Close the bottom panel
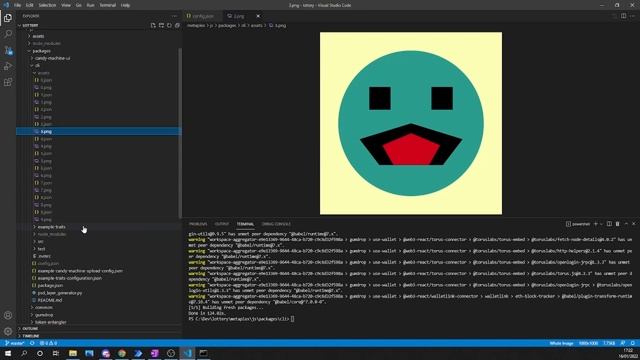This screenshot has width=640, height=360. [x=633, y=224]
